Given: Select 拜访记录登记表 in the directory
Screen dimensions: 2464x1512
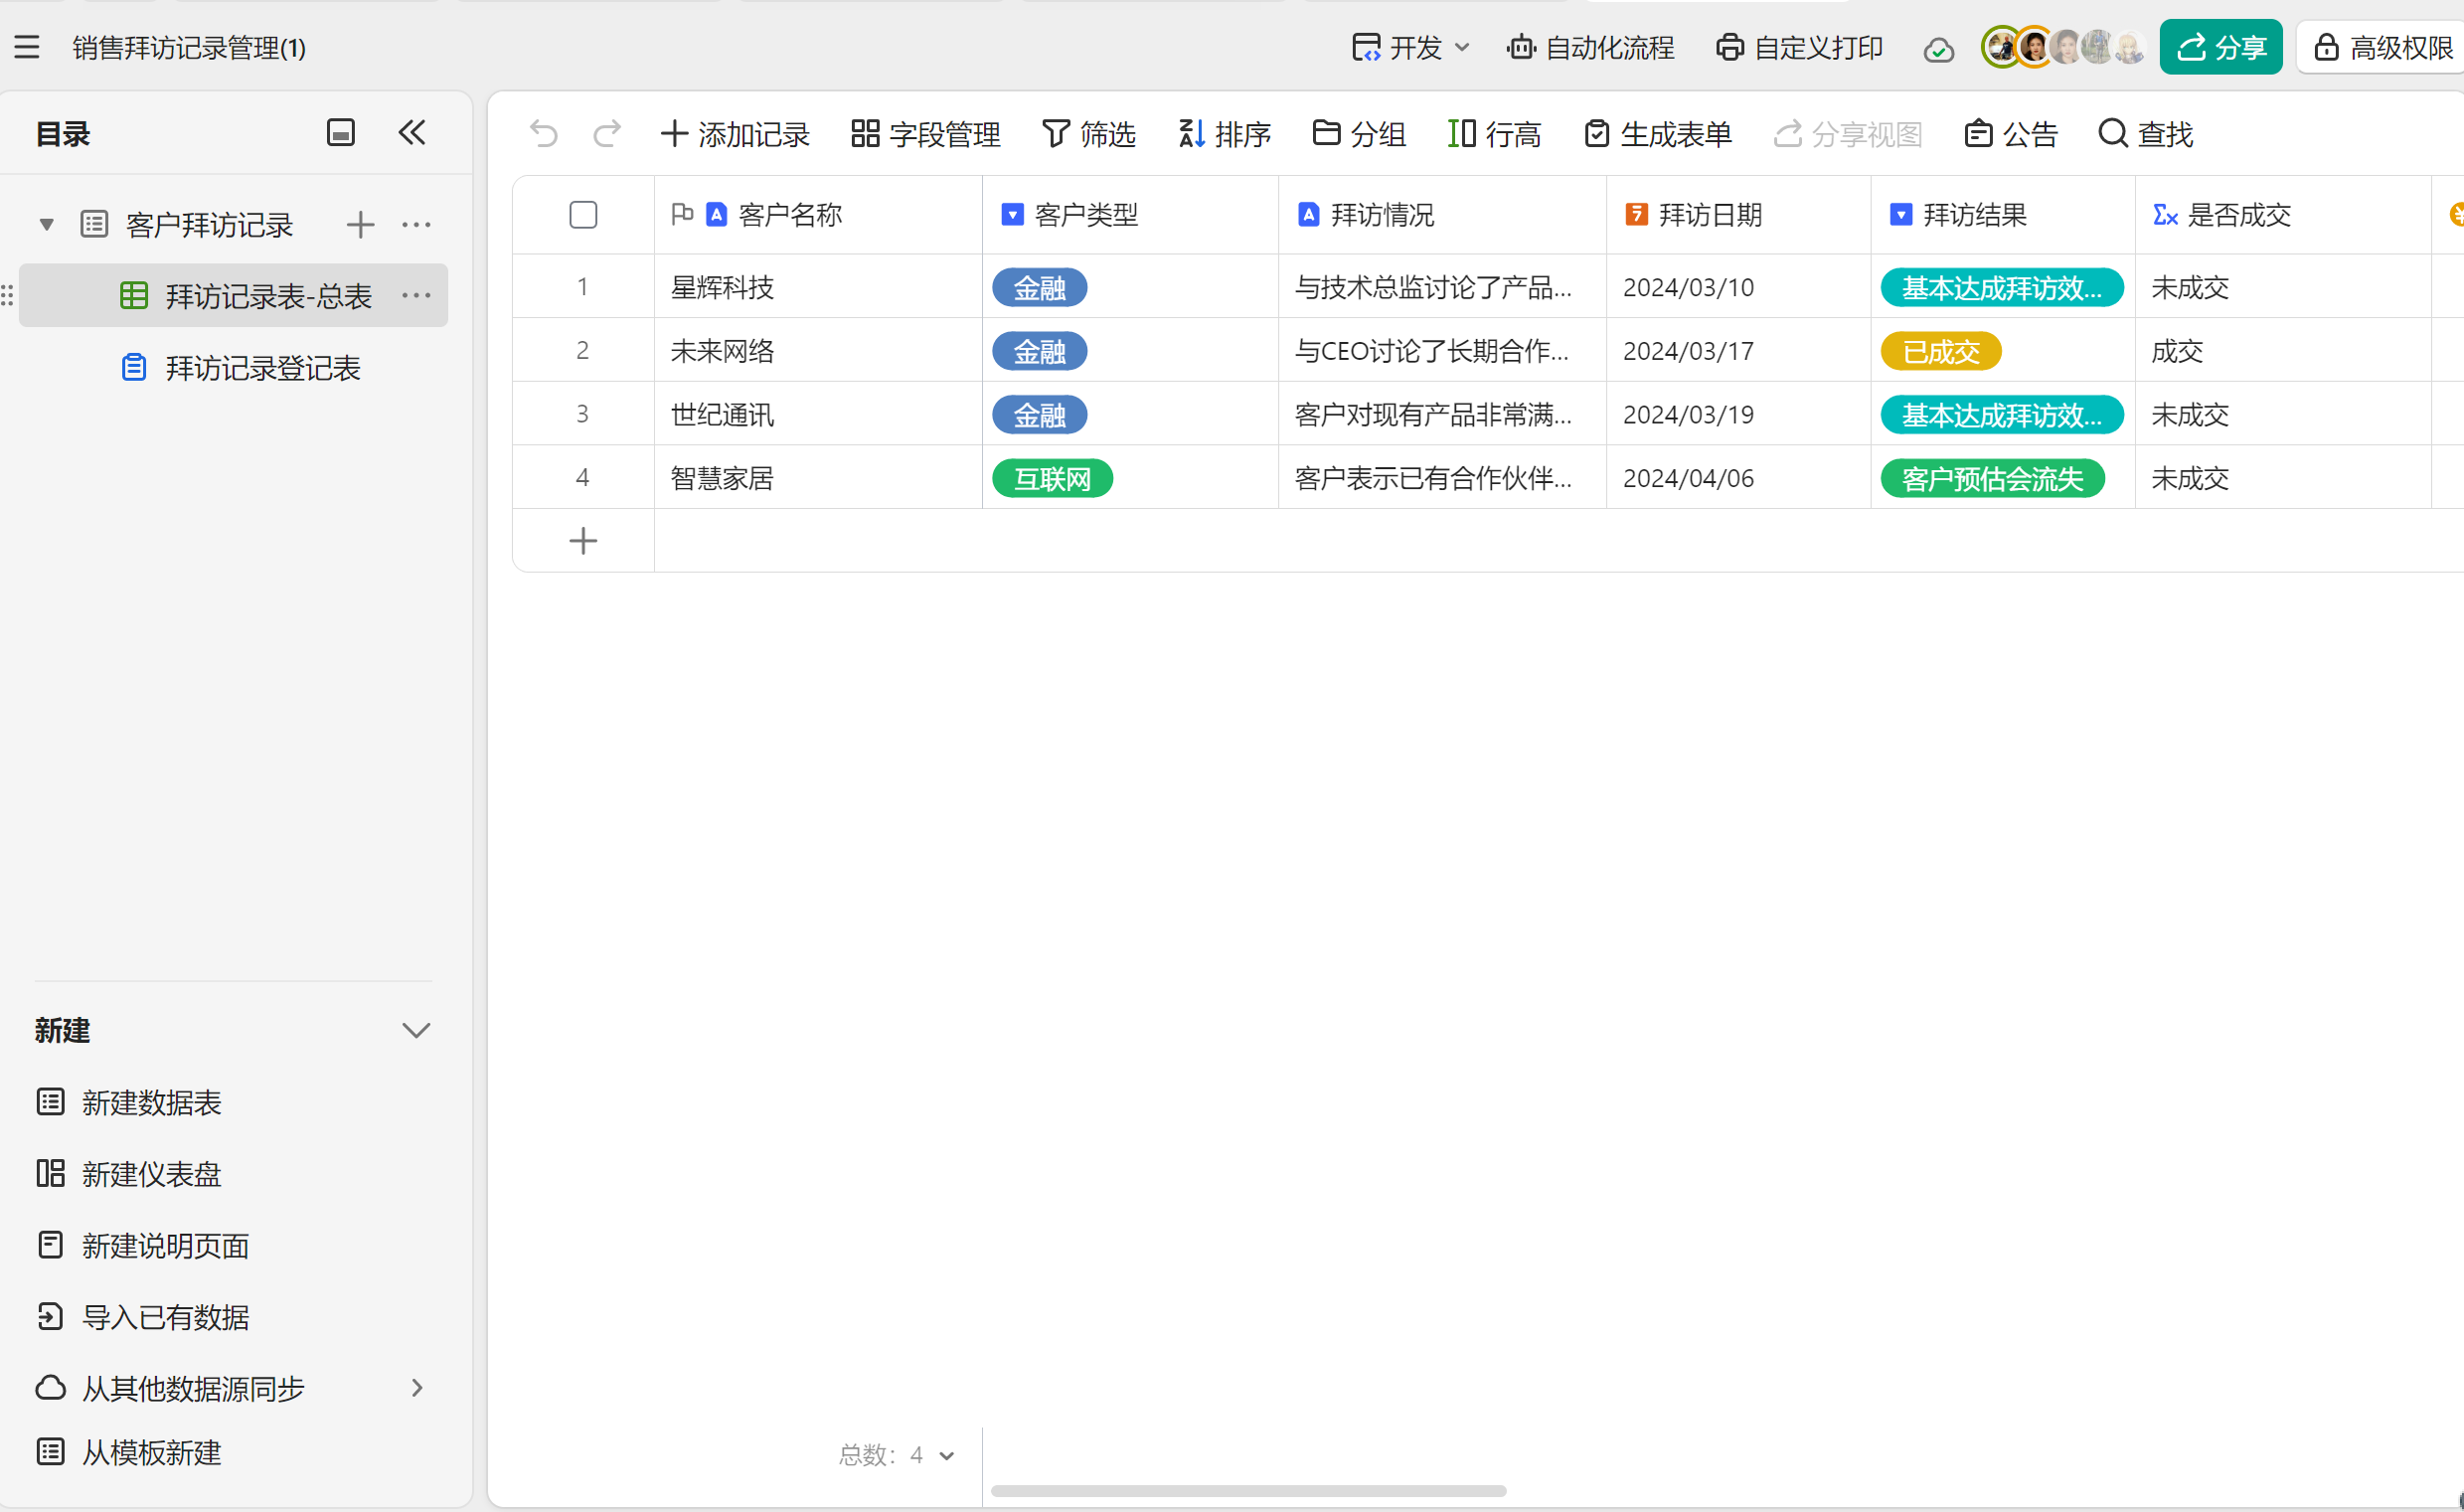Looking at the screenshot, I should (x=262, y=368).
